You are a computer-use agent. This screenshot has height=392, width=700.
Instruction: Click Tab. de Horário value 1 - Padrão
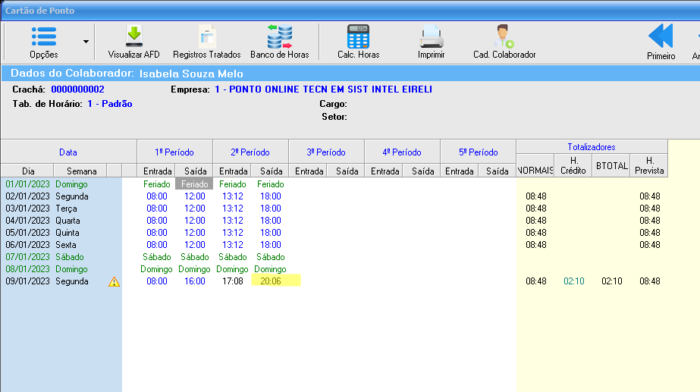coord(110,104)
